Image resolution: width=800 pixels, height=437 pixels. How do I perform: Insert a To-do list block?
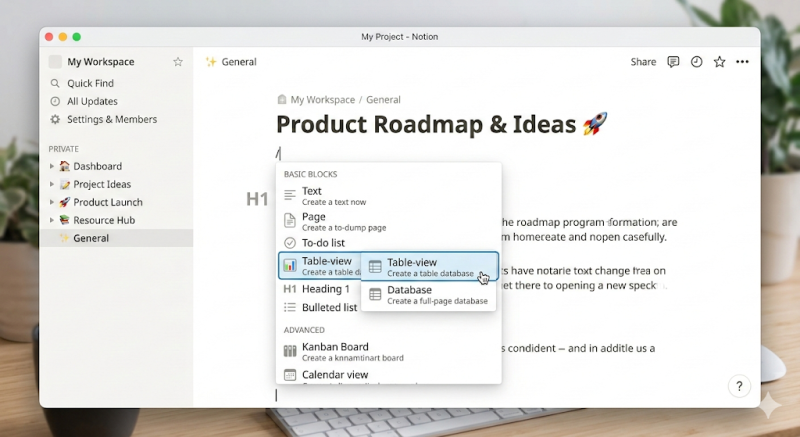(x=389, y=243)
